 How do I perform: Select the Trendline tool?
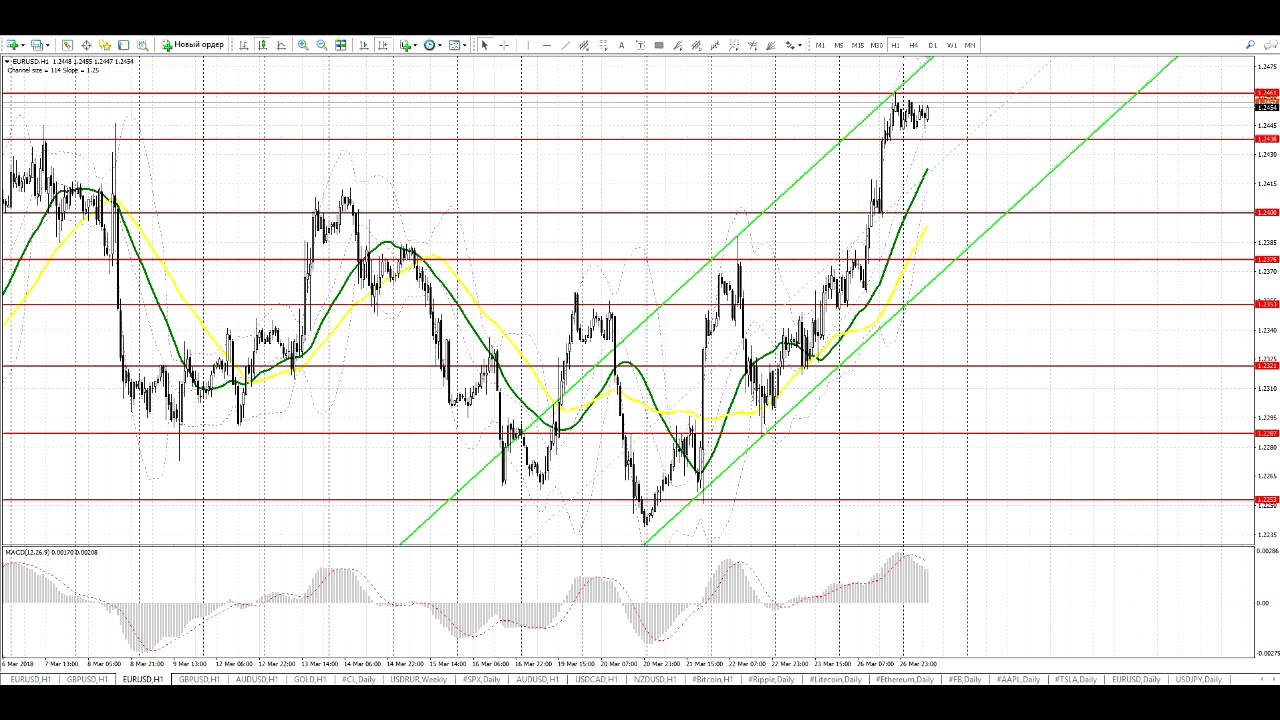pyautogui.click(x=565, y=45)
